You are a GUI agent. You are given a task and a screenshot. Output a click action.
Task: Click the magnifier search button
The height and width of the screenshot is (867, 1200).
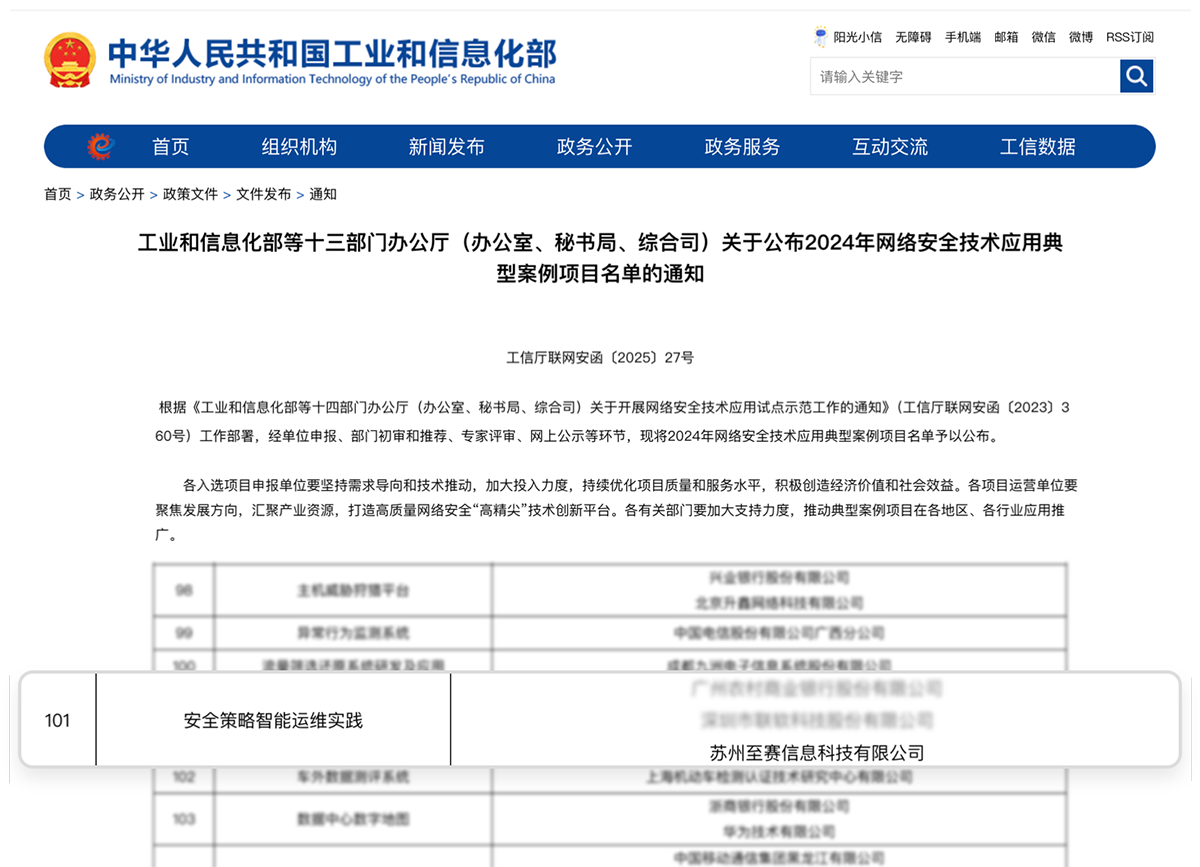1136,76
